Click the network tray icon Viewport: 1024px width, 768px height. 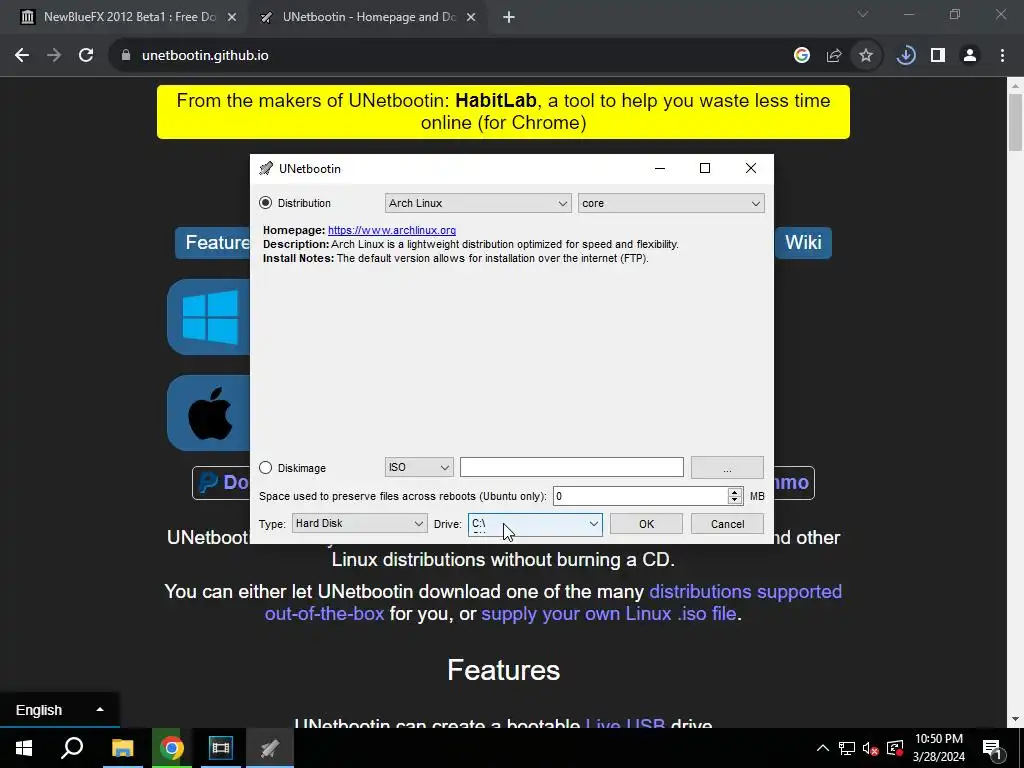pos(847,748)
